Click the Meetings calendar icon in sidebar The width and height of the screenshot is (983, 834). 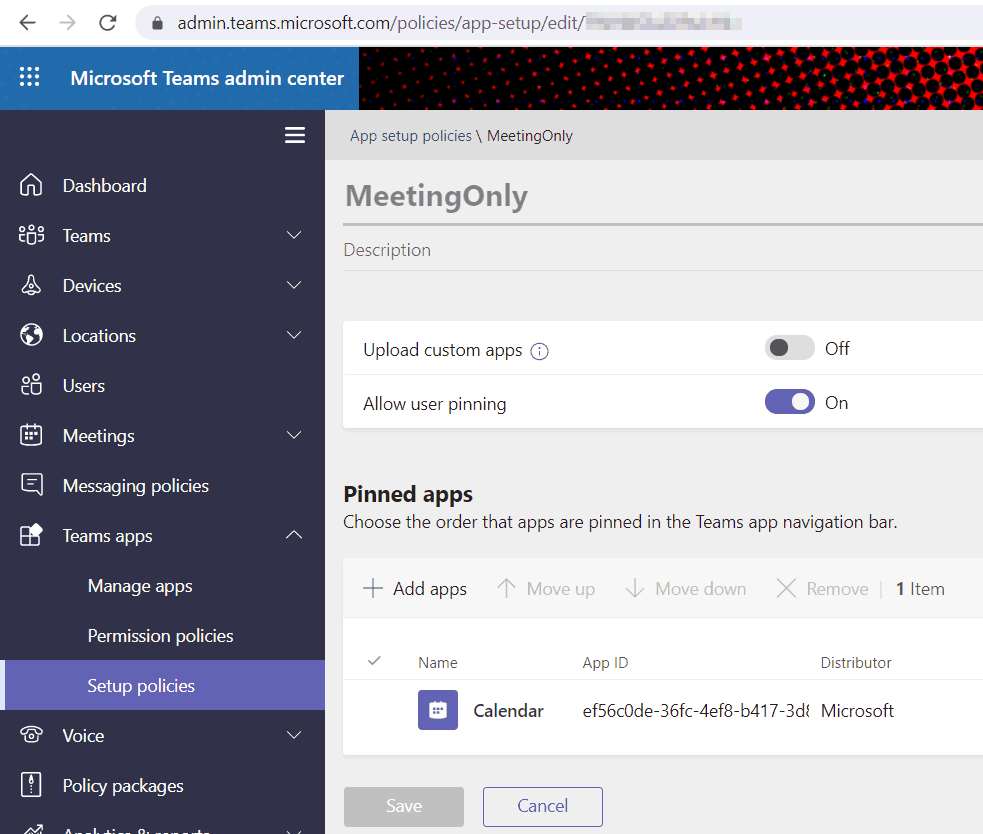coord(31,435)
